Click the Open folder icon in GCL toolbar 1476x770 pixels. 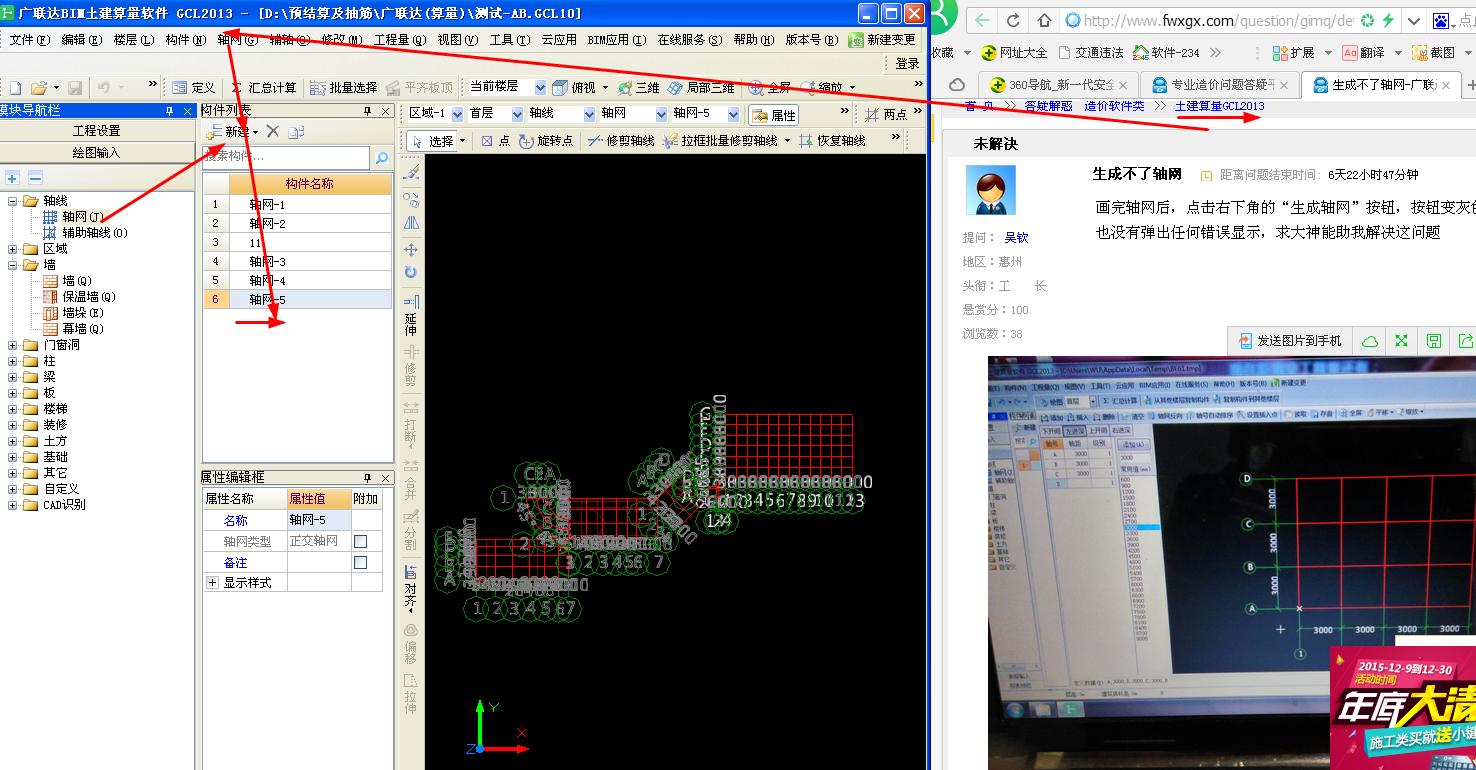(x=39, y=88)
